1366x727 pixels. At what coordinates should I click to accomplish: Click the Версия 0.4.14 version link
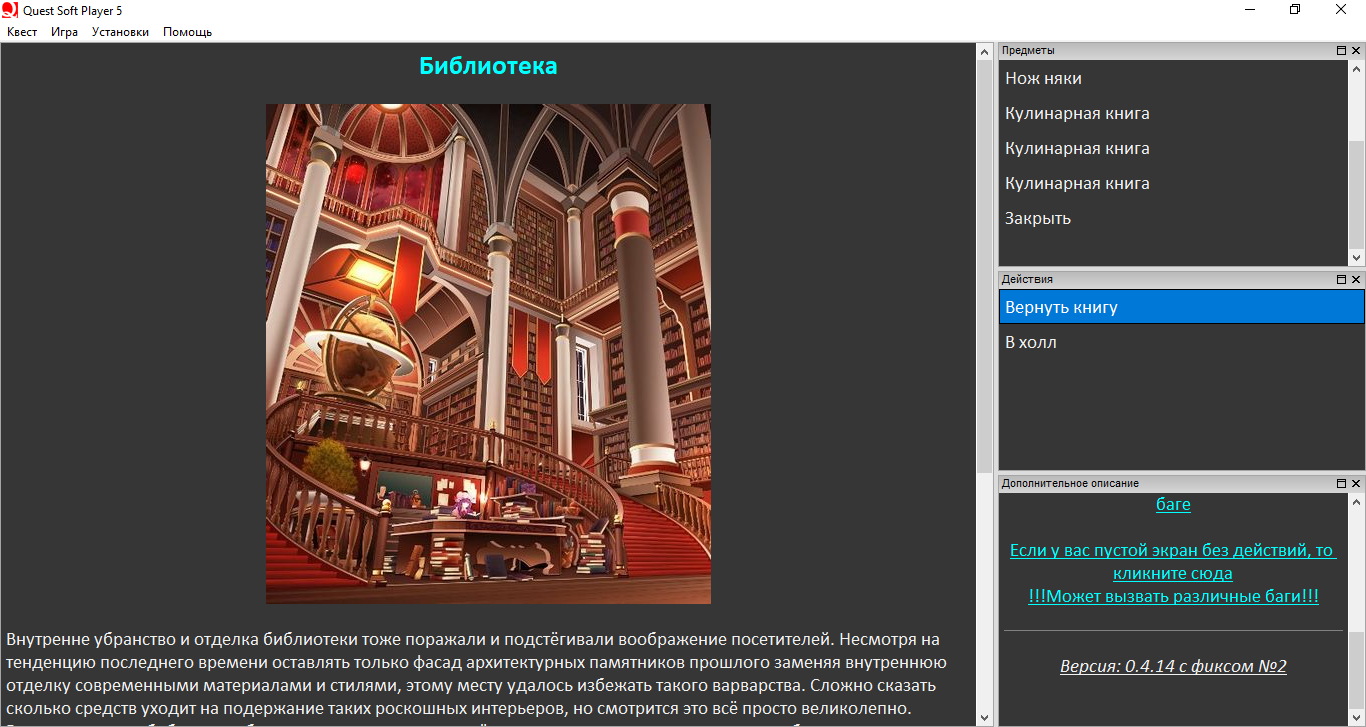click(x=1172, y=666)
